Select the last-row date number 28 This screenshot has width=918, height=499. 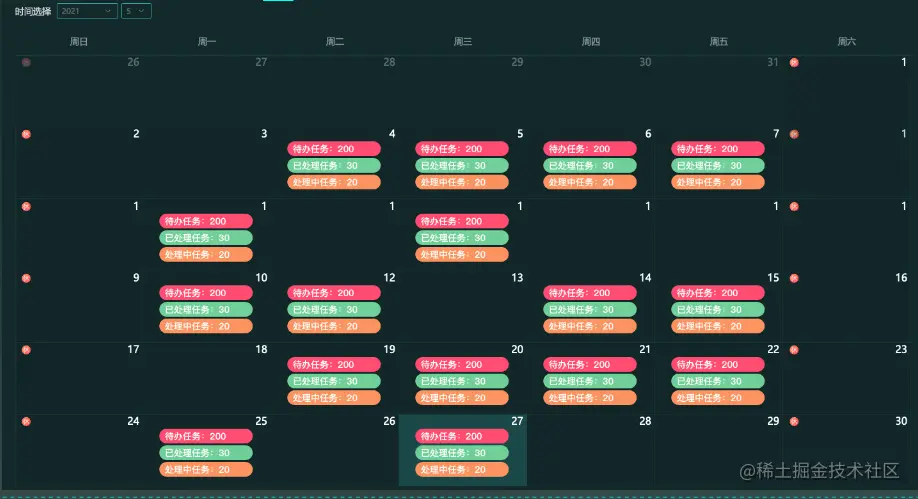[645, 421]
